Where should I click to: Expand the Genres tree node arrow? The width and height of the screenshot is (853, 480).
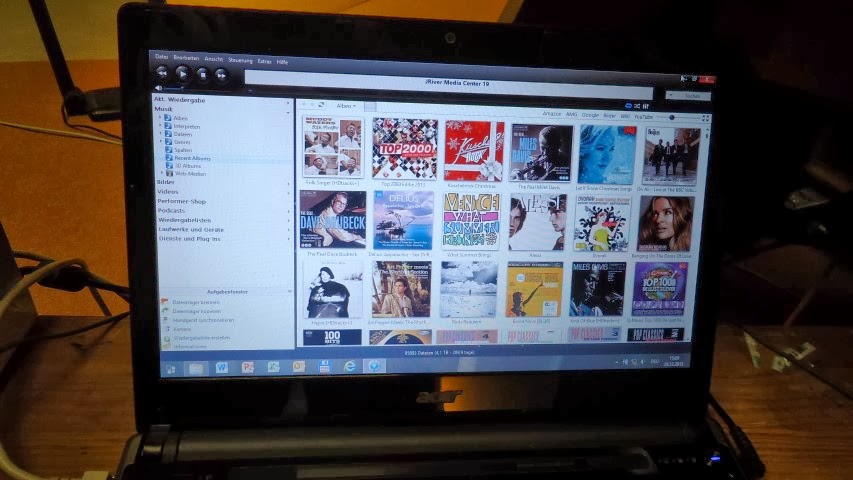161,141
